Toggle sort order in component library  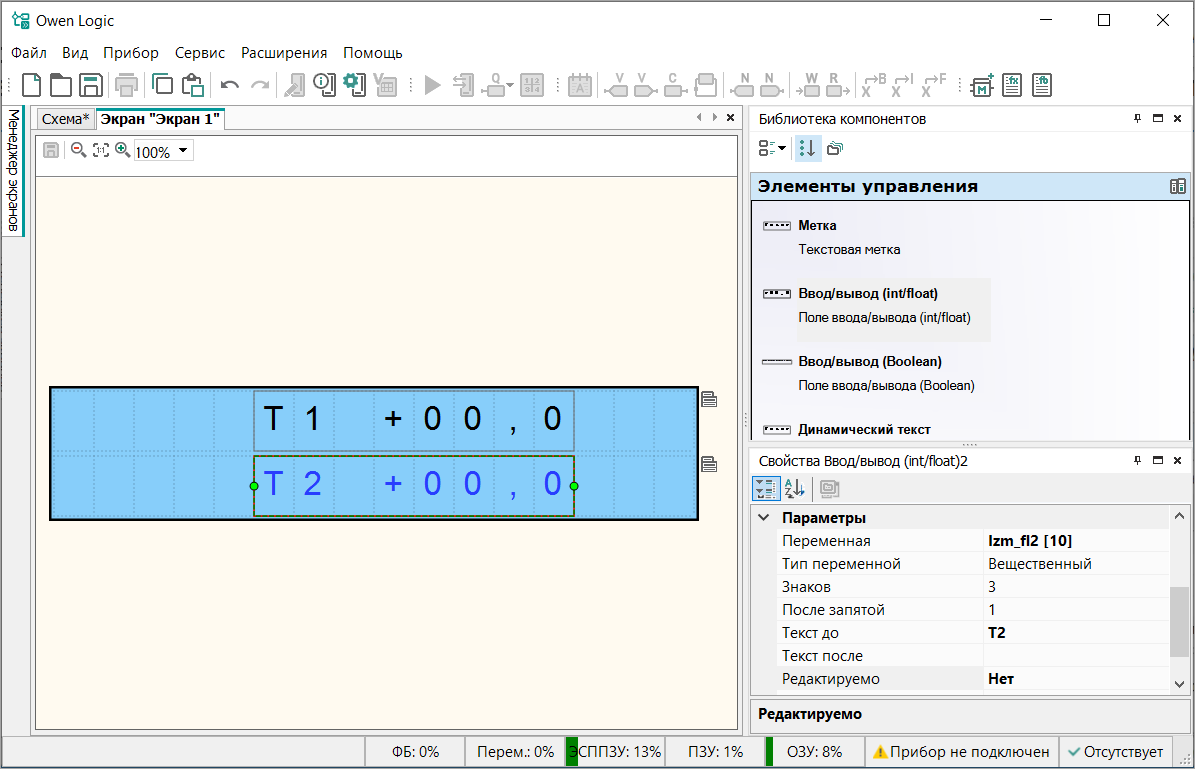(x=808, y=148)
